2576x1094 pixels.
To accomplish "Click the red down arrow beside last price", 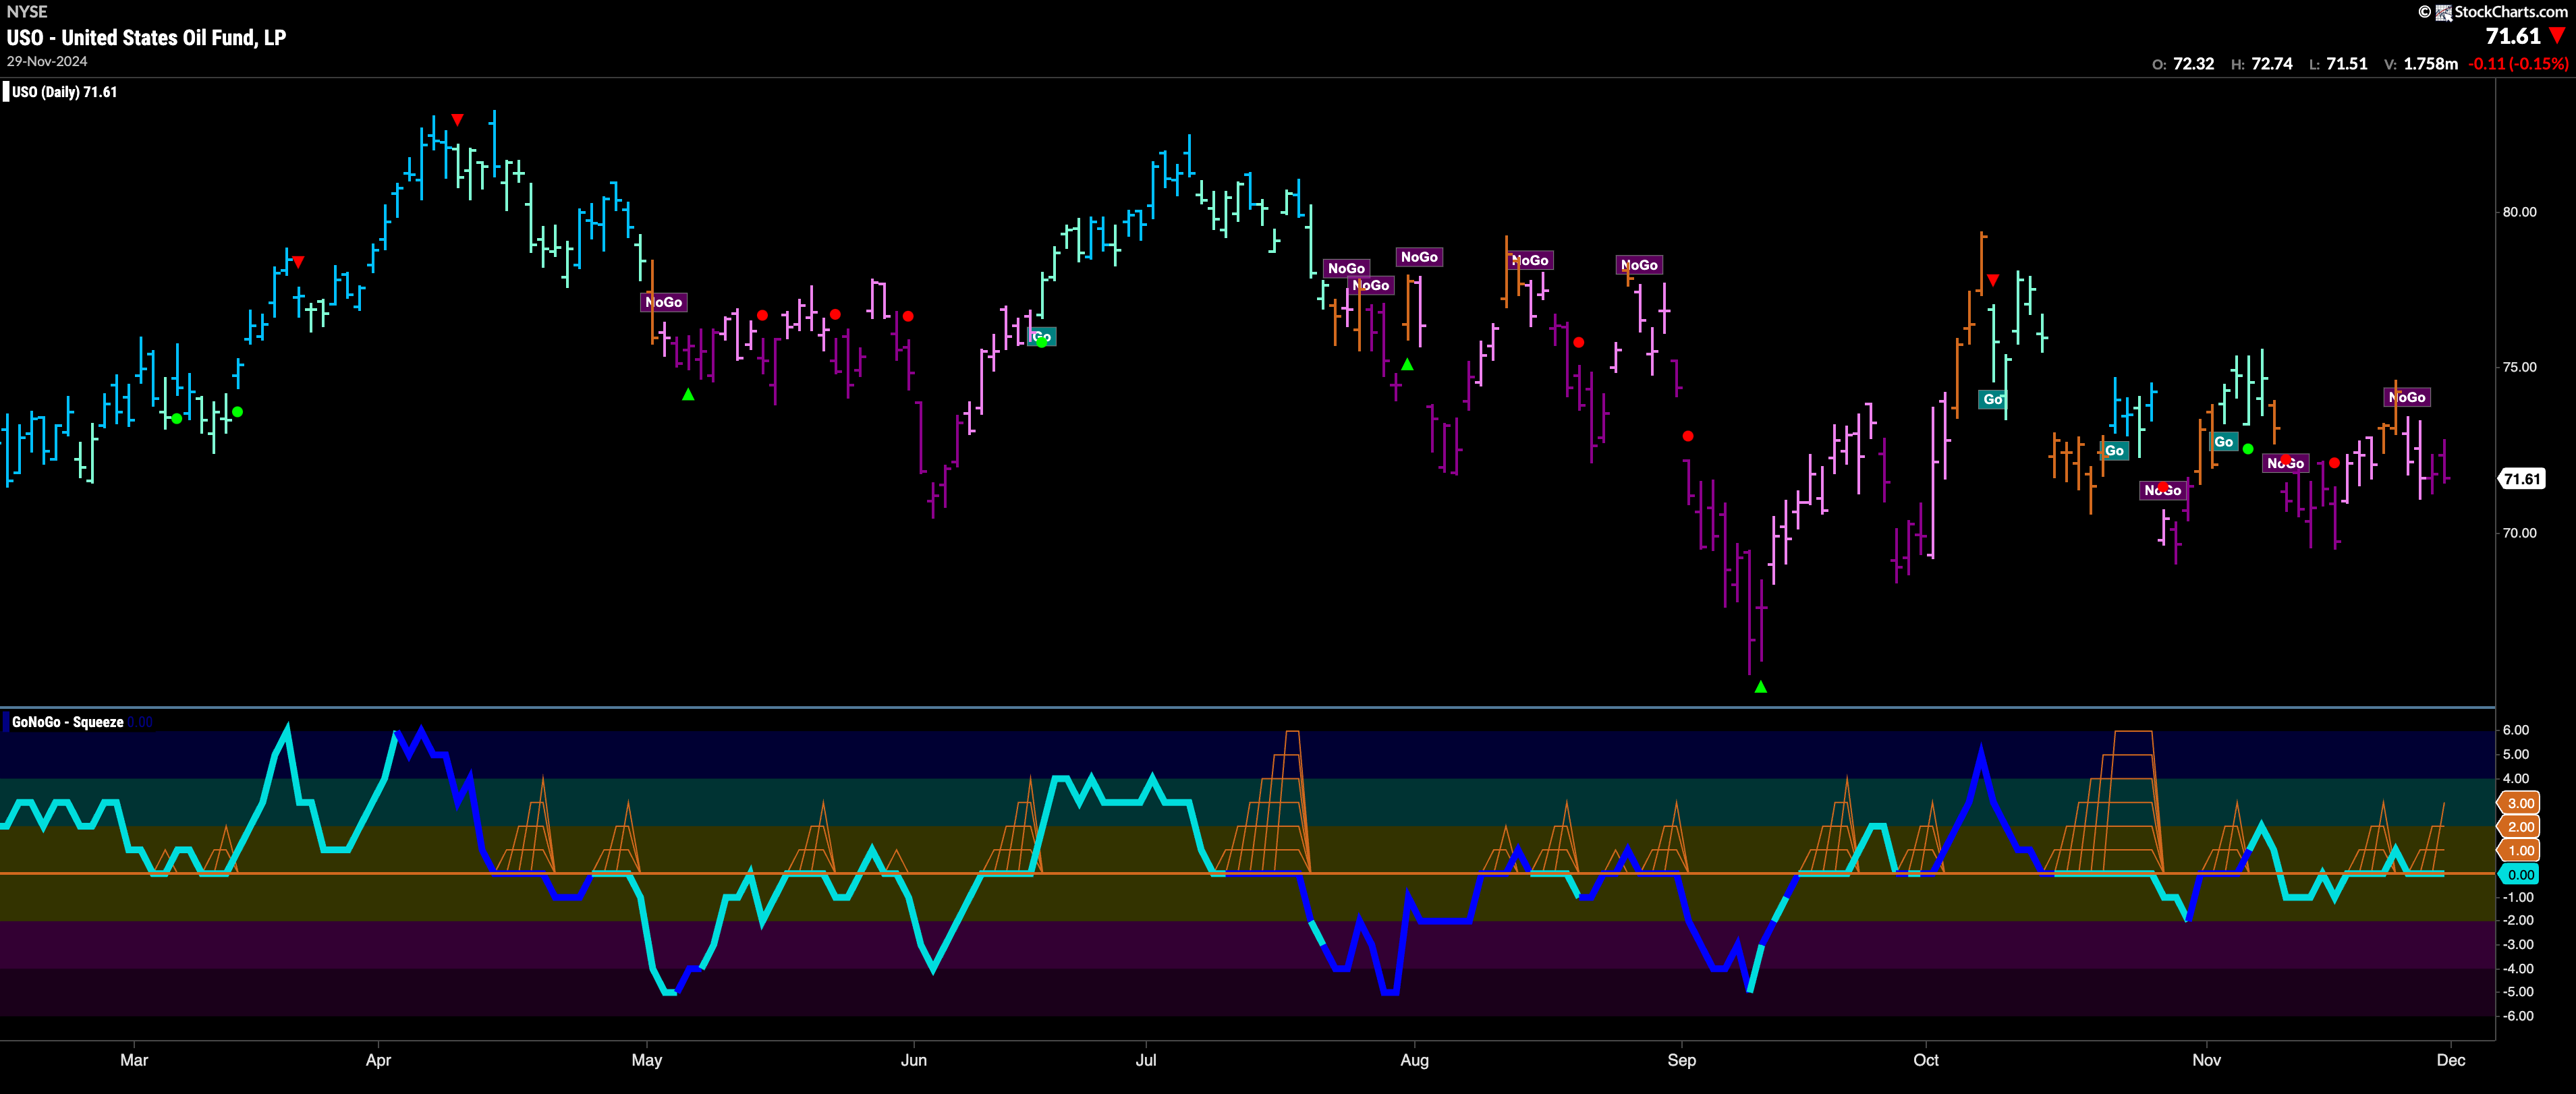I will (x=2557, y=36).
